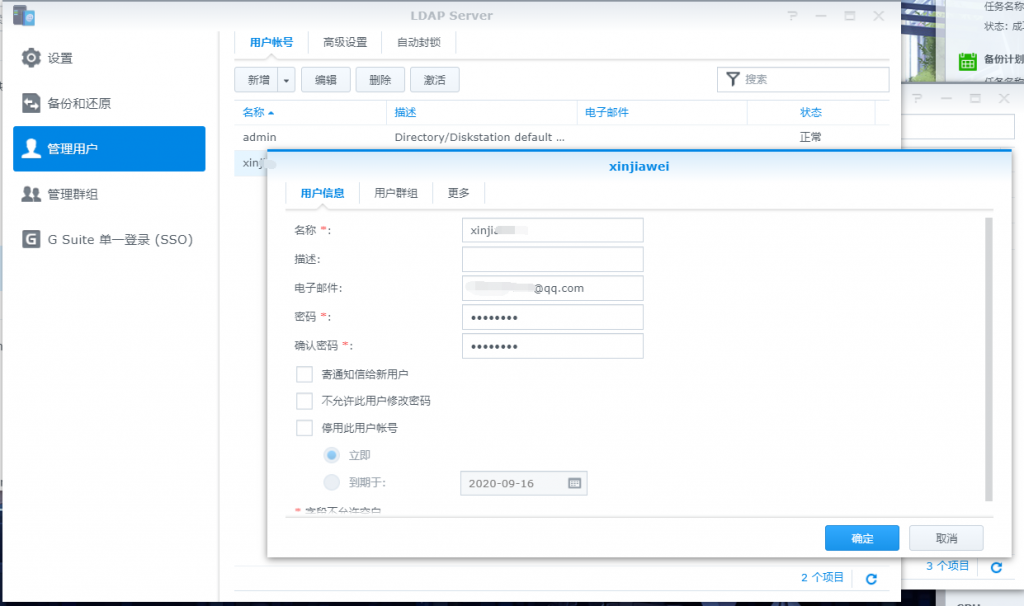Open calendar picker for expiry date
This screenshot has width=1024, height=606.
click(575, 483)
